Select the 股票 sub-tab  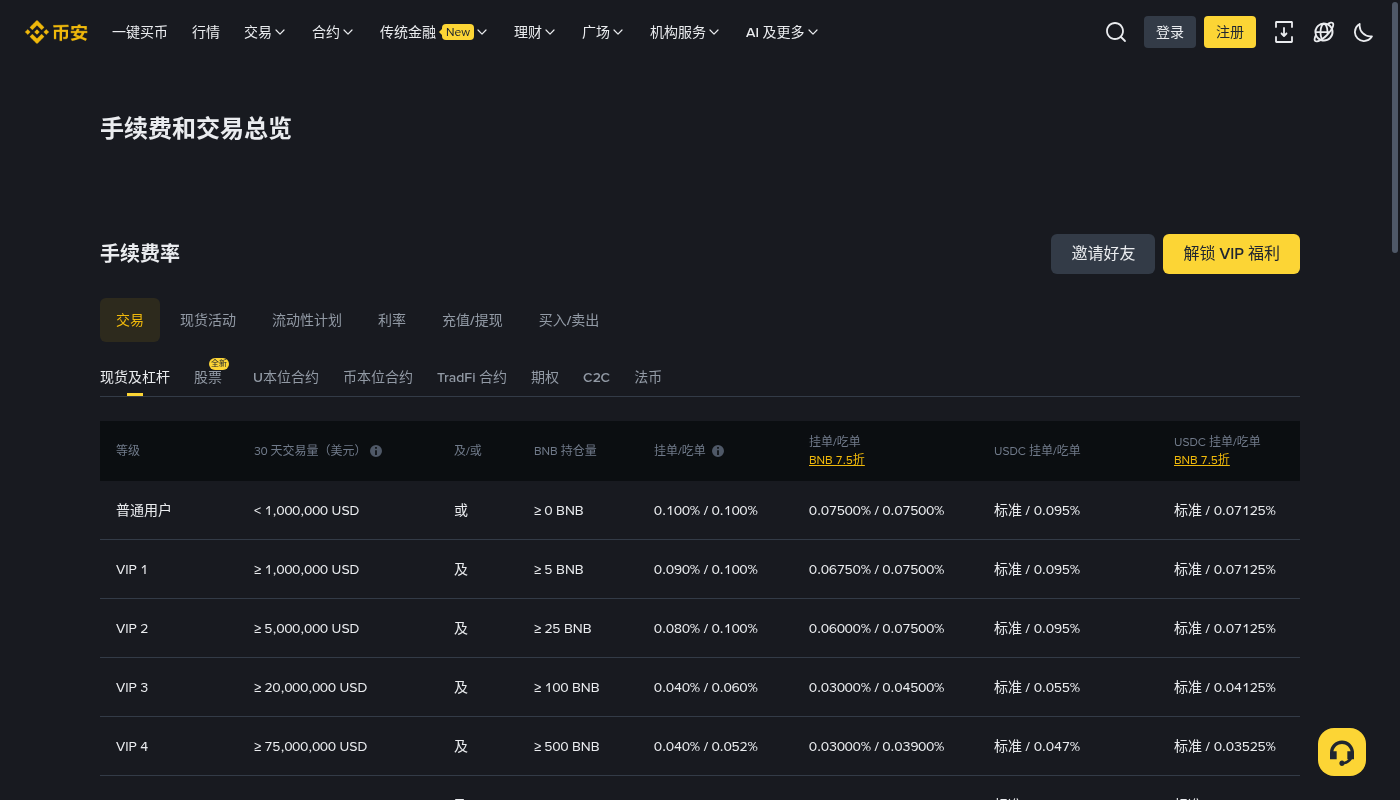[x=208, y=377]
